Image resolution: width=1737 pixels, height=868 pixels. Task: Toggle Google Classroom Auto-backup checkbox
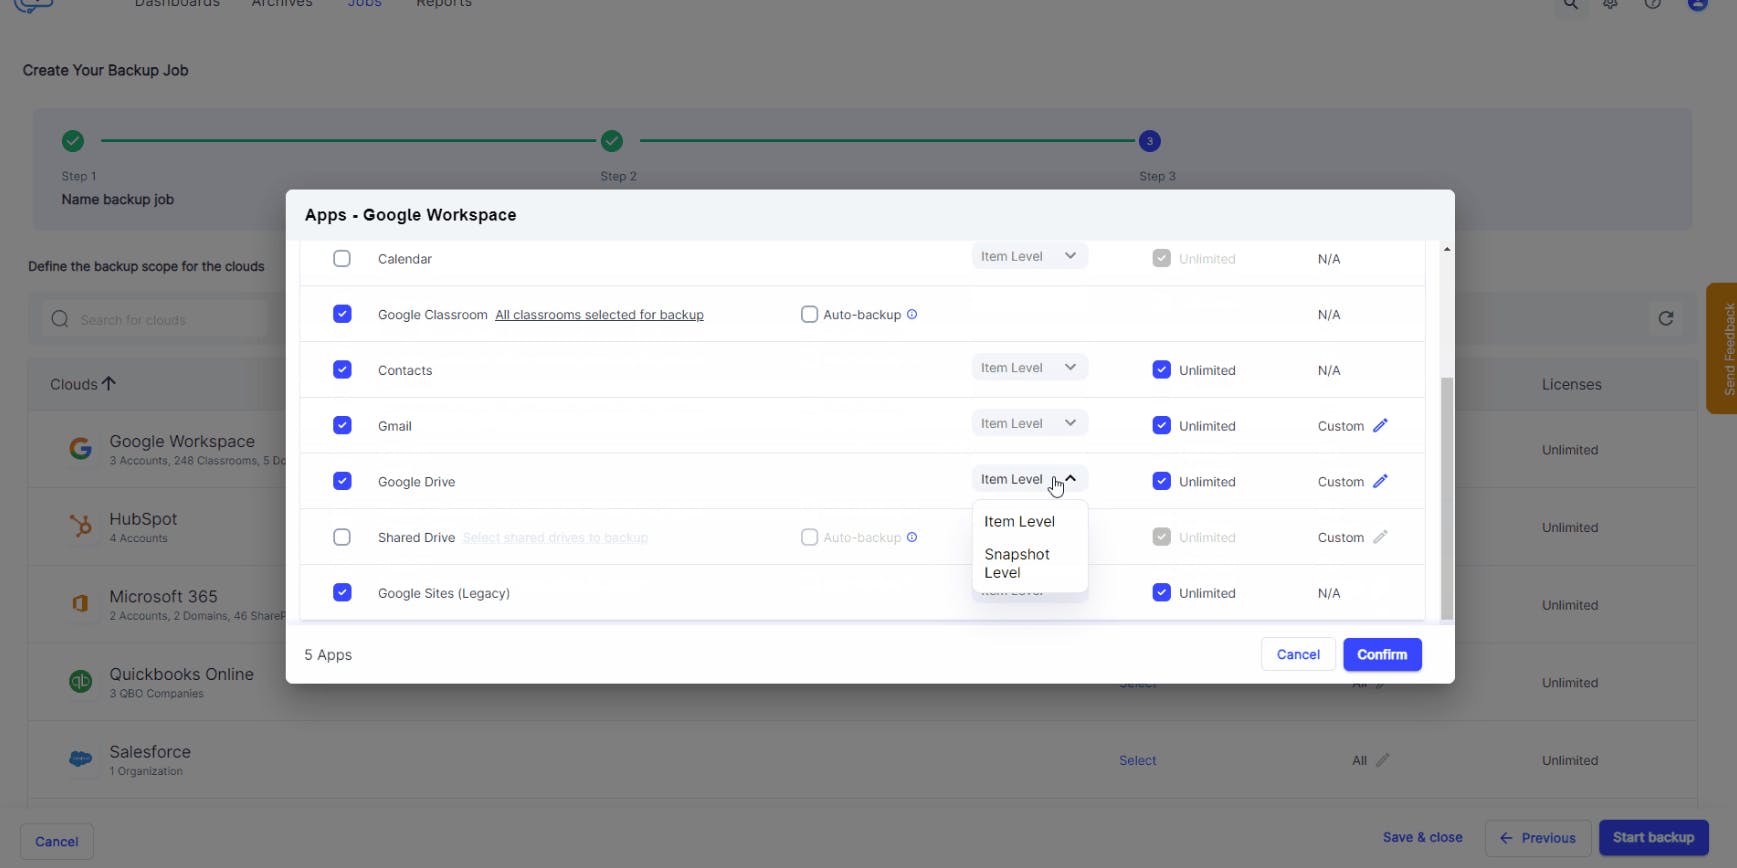[x=809, y=315]
